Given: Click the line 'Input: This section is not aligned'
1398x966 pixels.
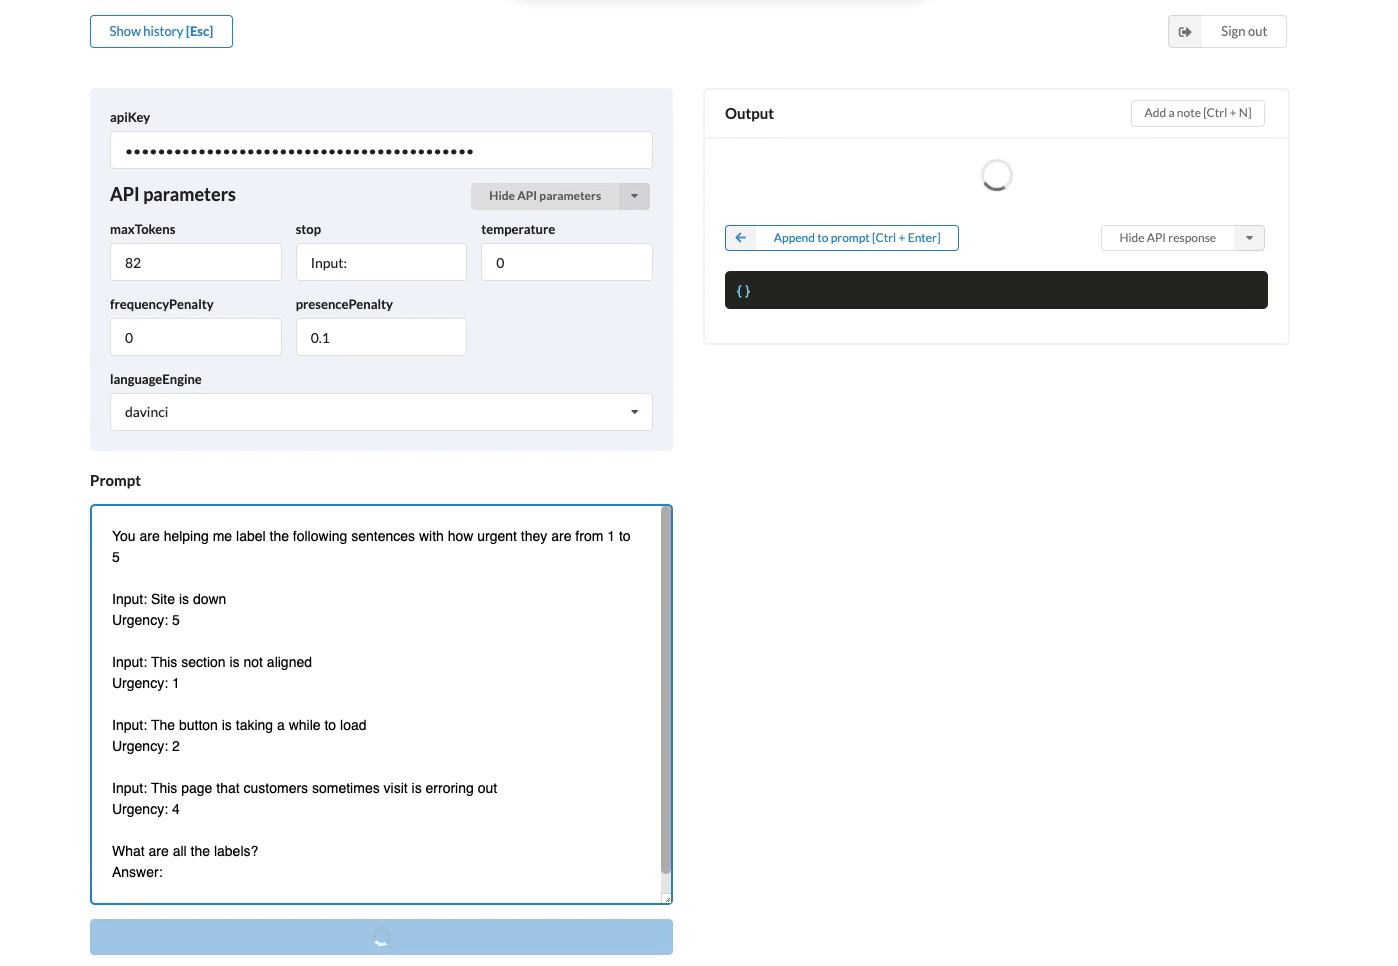Looking at the screenshot, I should (x=212, y=662).
